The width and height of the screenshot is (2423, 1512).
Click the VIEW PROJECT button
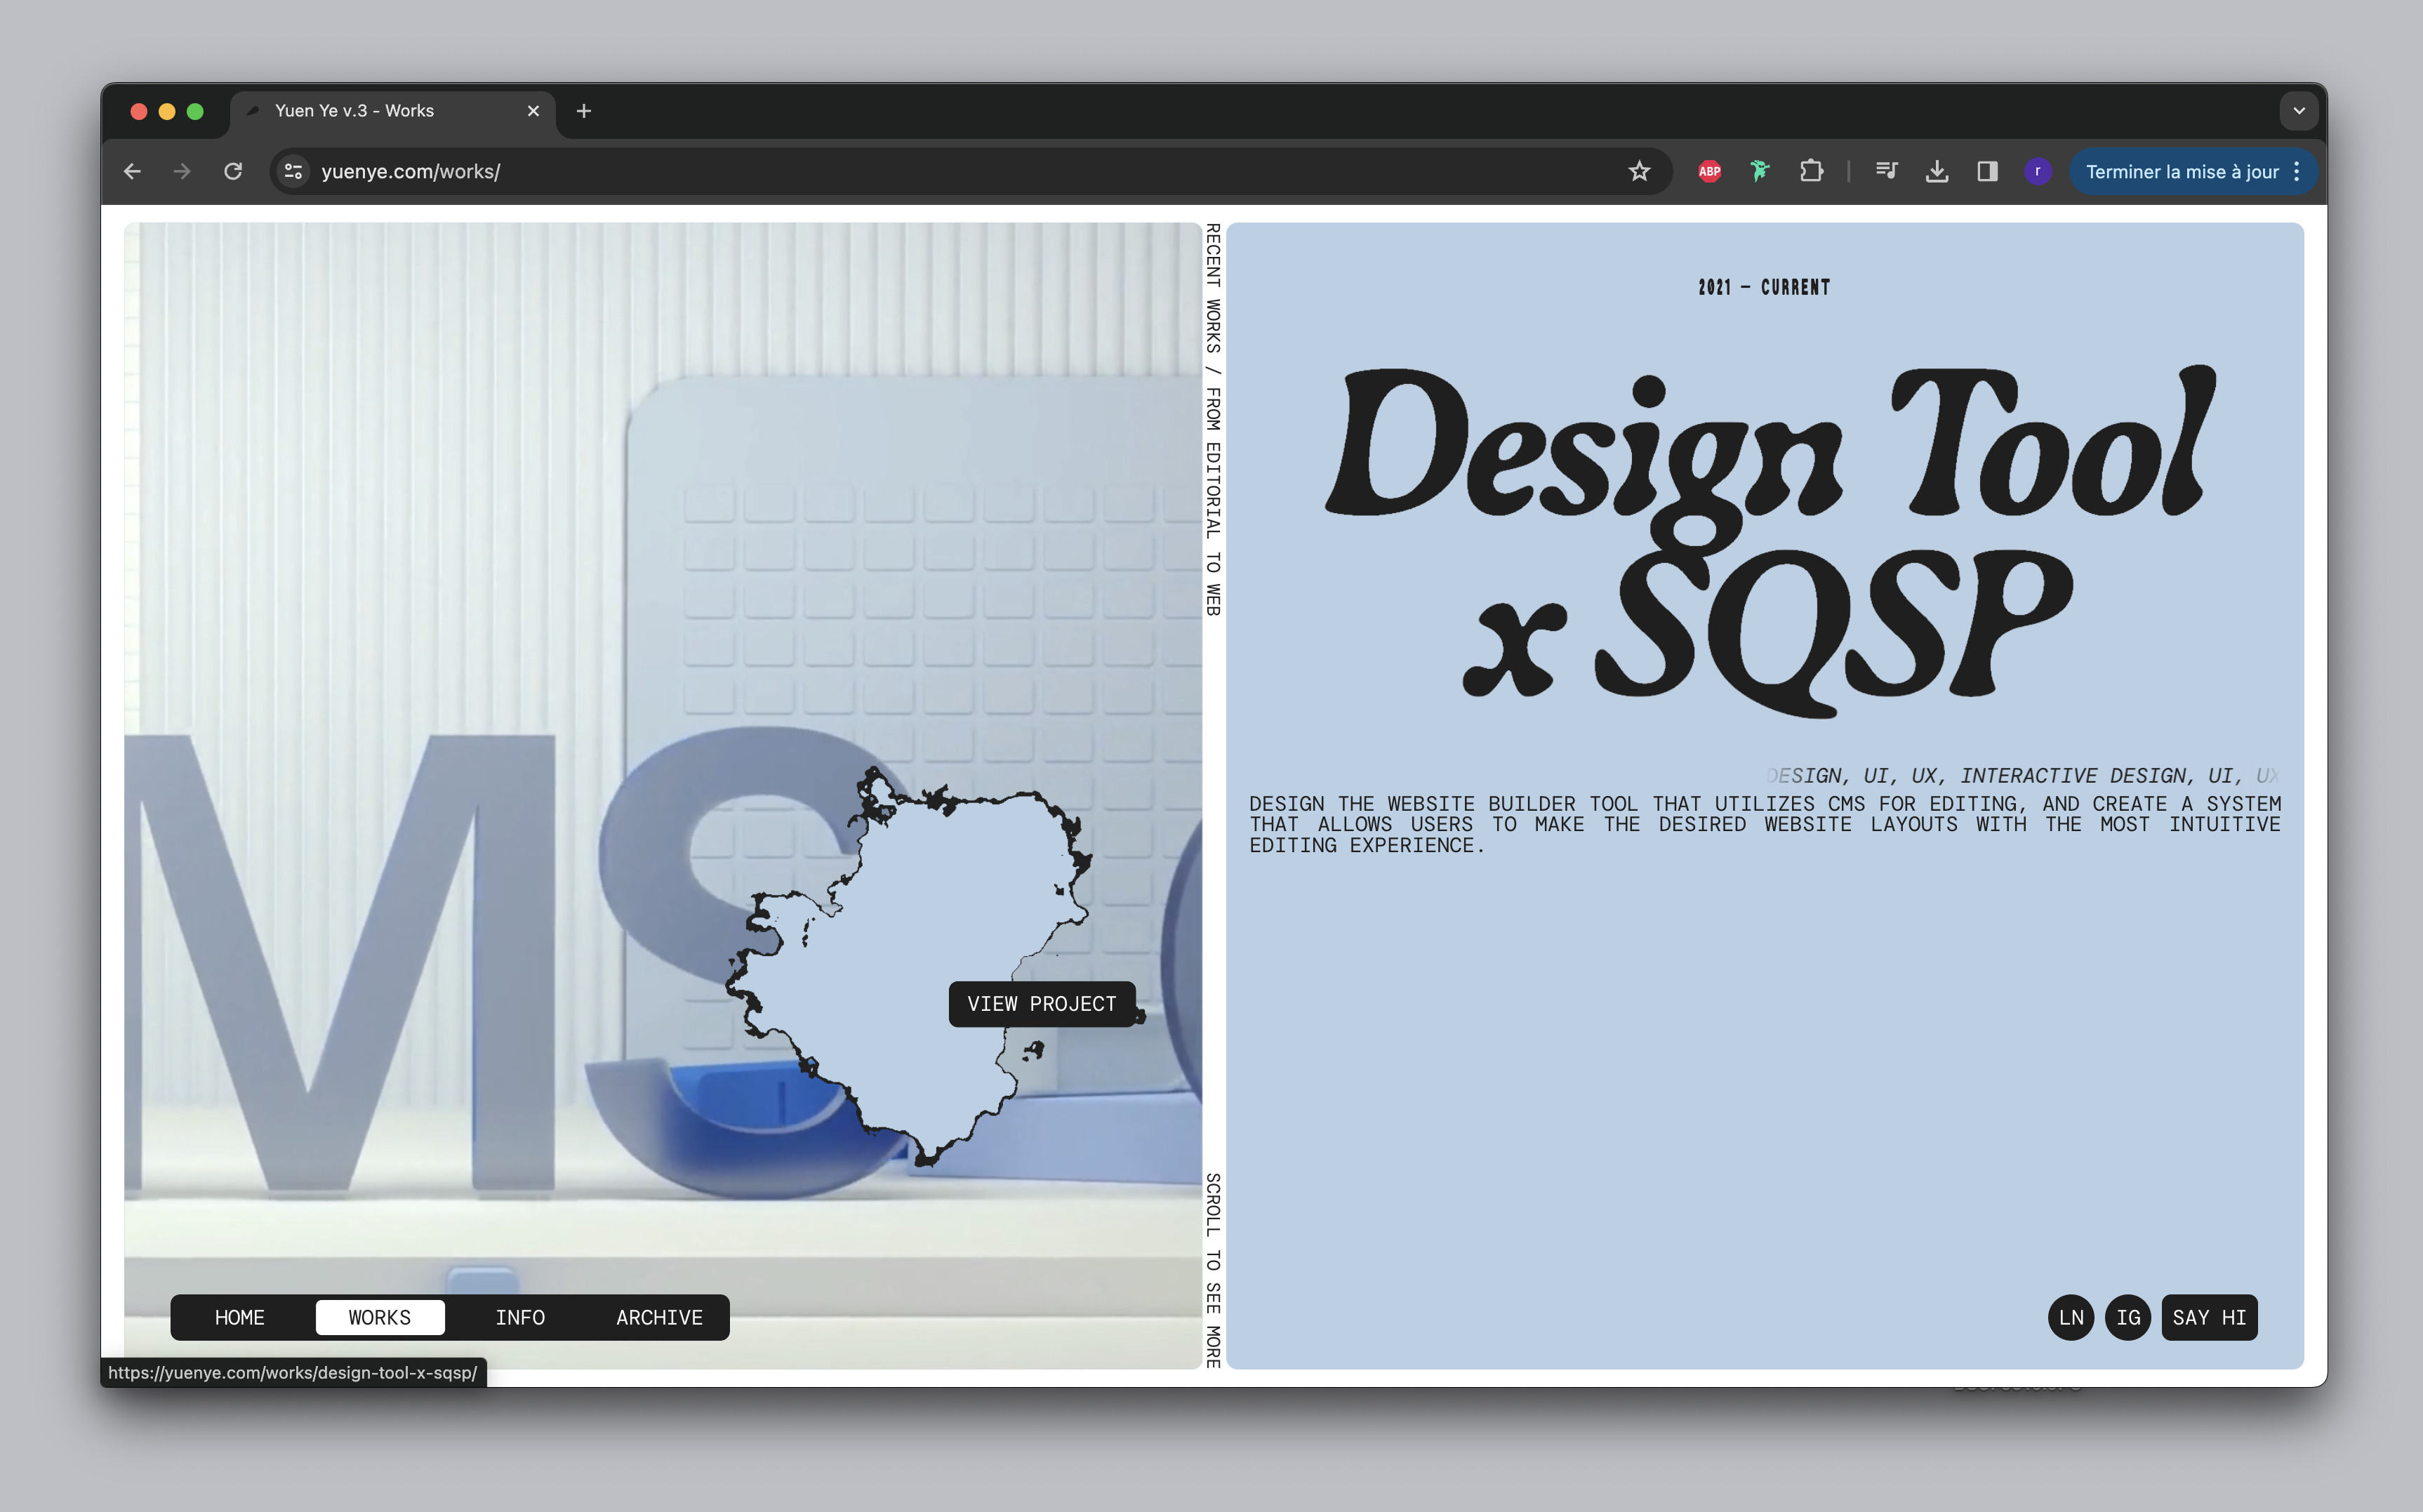click(x=1041, y=1003)
